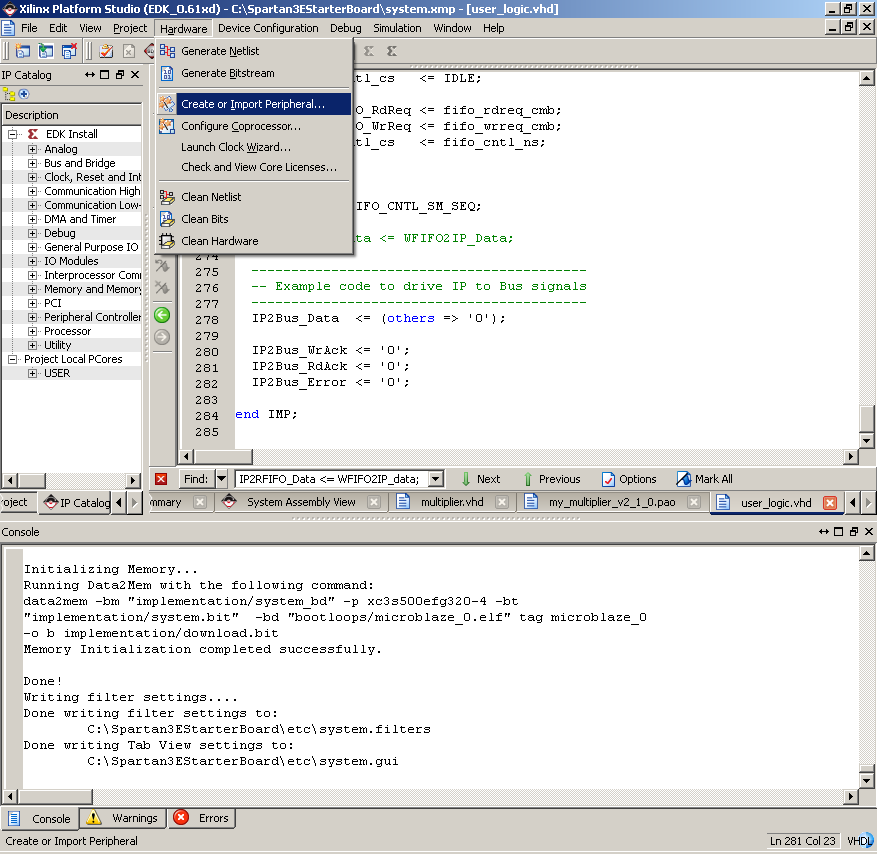Expand the Analog category
Screen dimensions: 877x854
(x=32, y=149)
